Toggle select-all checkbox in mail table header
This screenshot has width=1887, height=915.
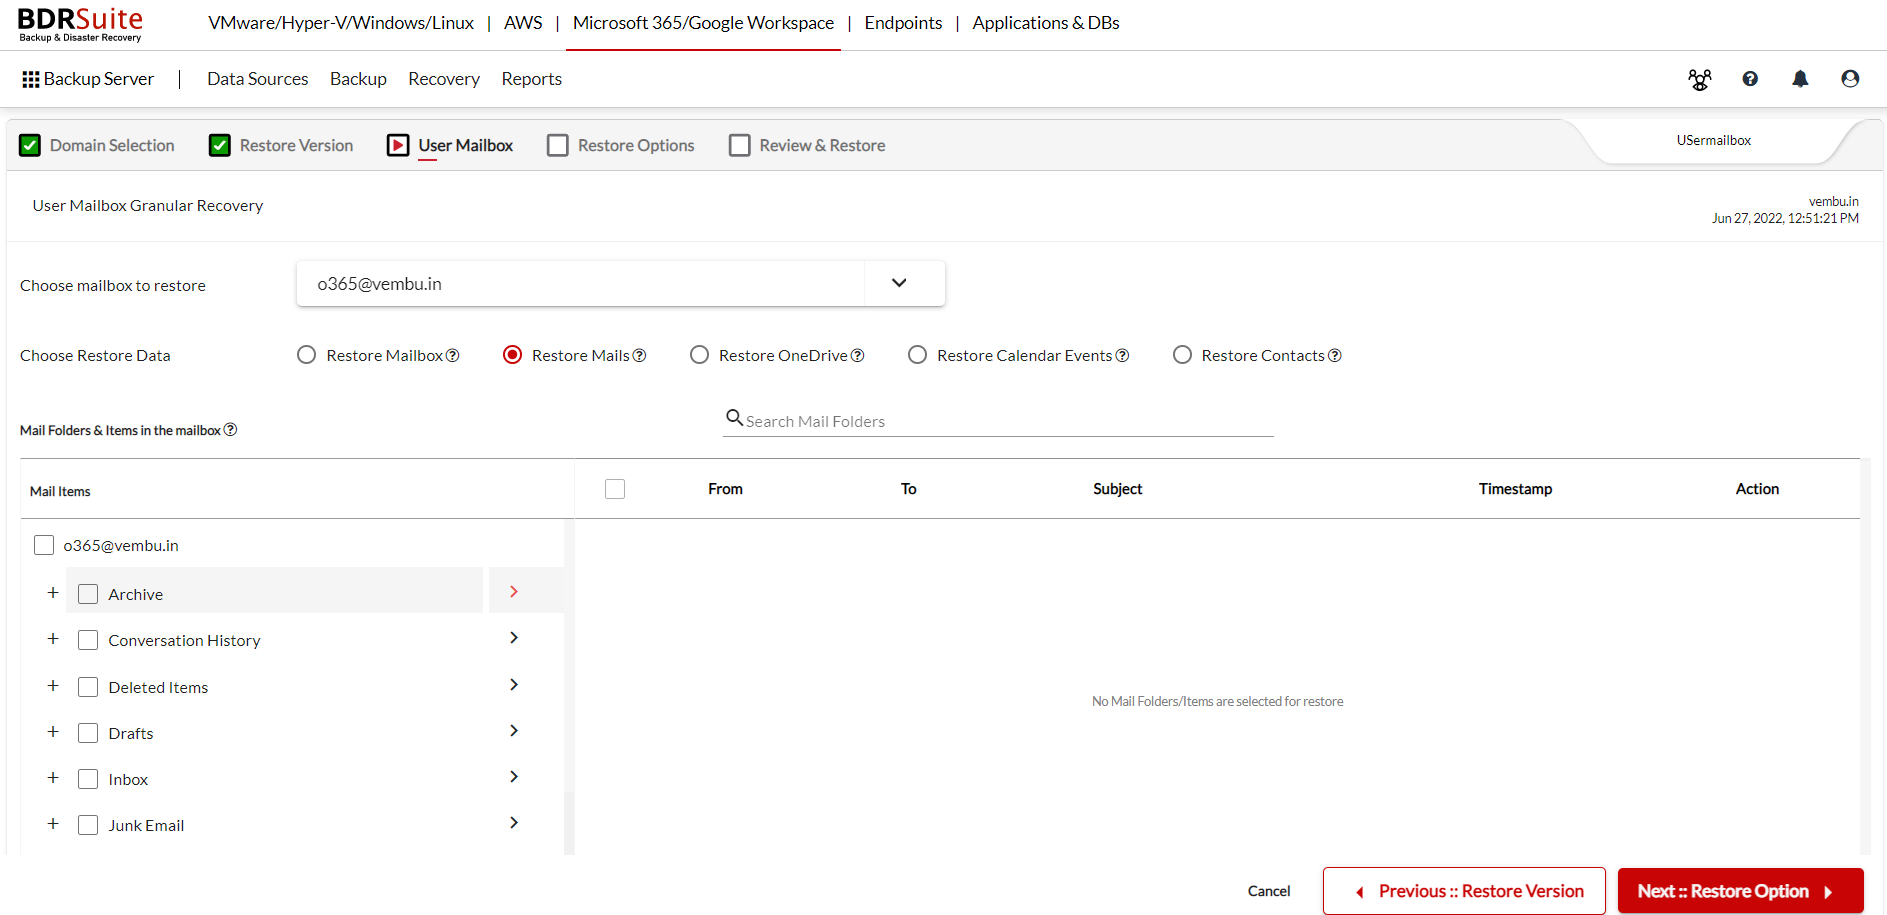click(x=615, y=489)
